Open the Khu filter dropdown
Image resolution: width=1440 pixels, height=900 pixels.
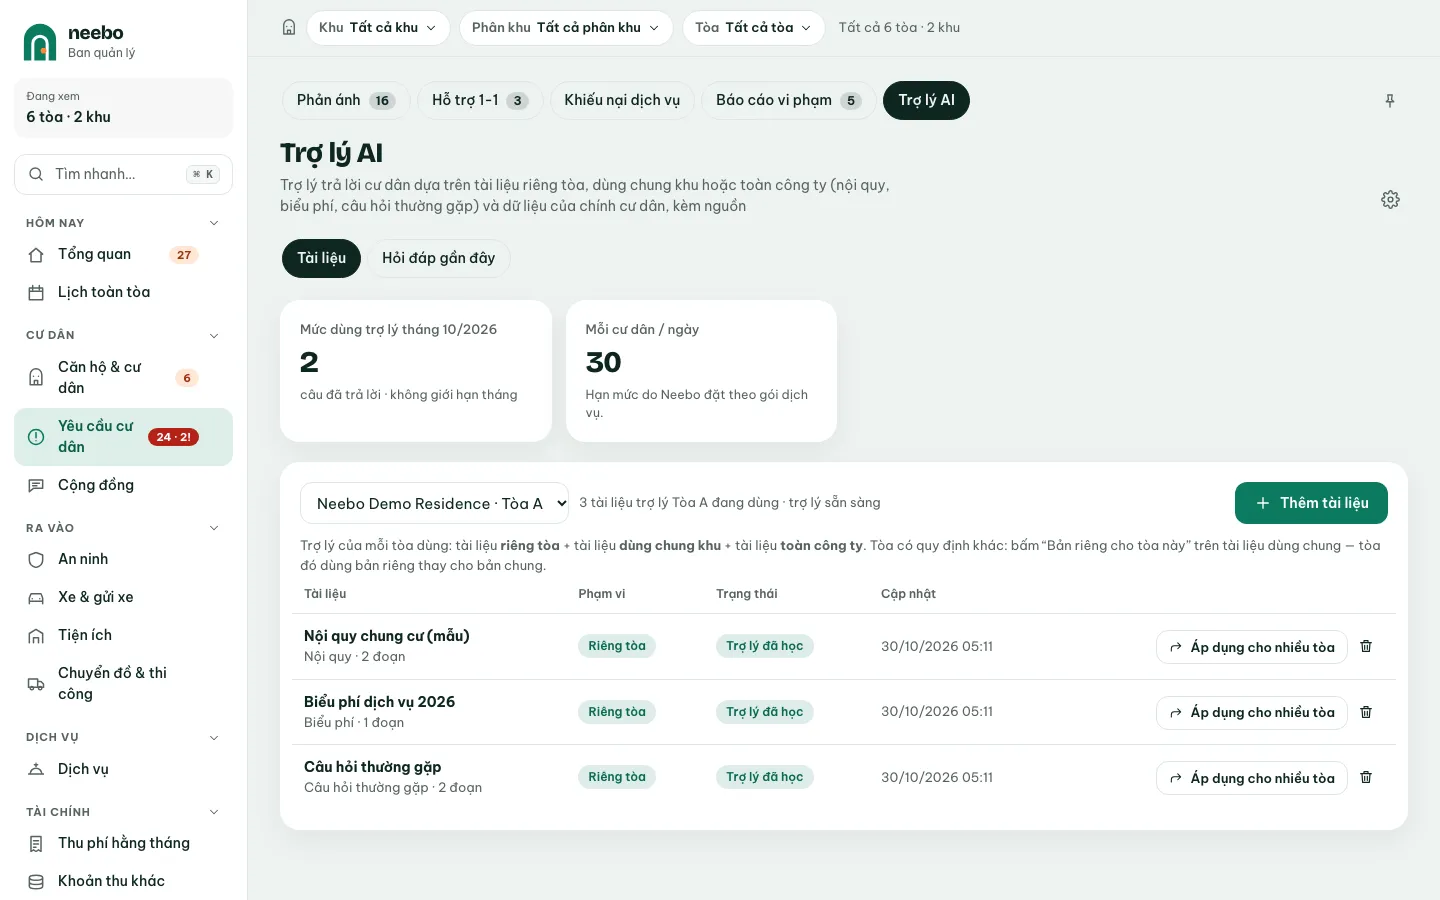point(378,28)
